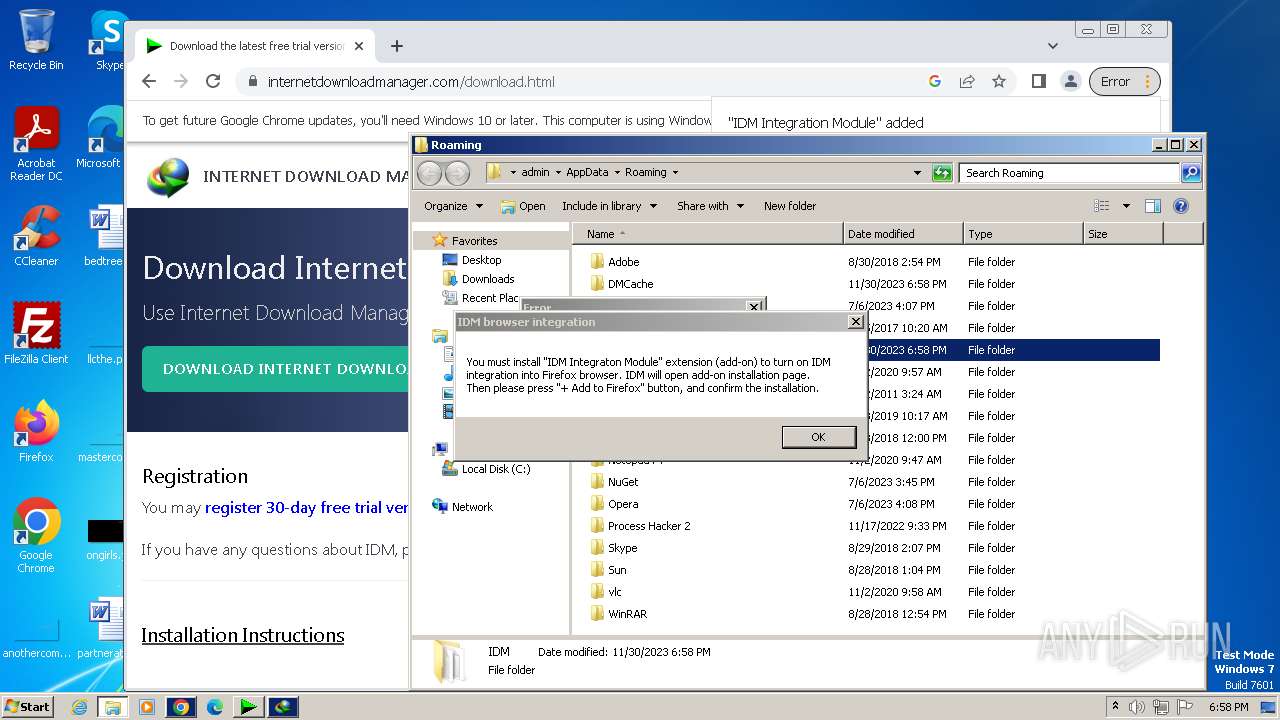The width and height of the screenshot is (1280, 720).
Task: Click New folder in Explorer toolbar
Action: [x=790, y=206]
